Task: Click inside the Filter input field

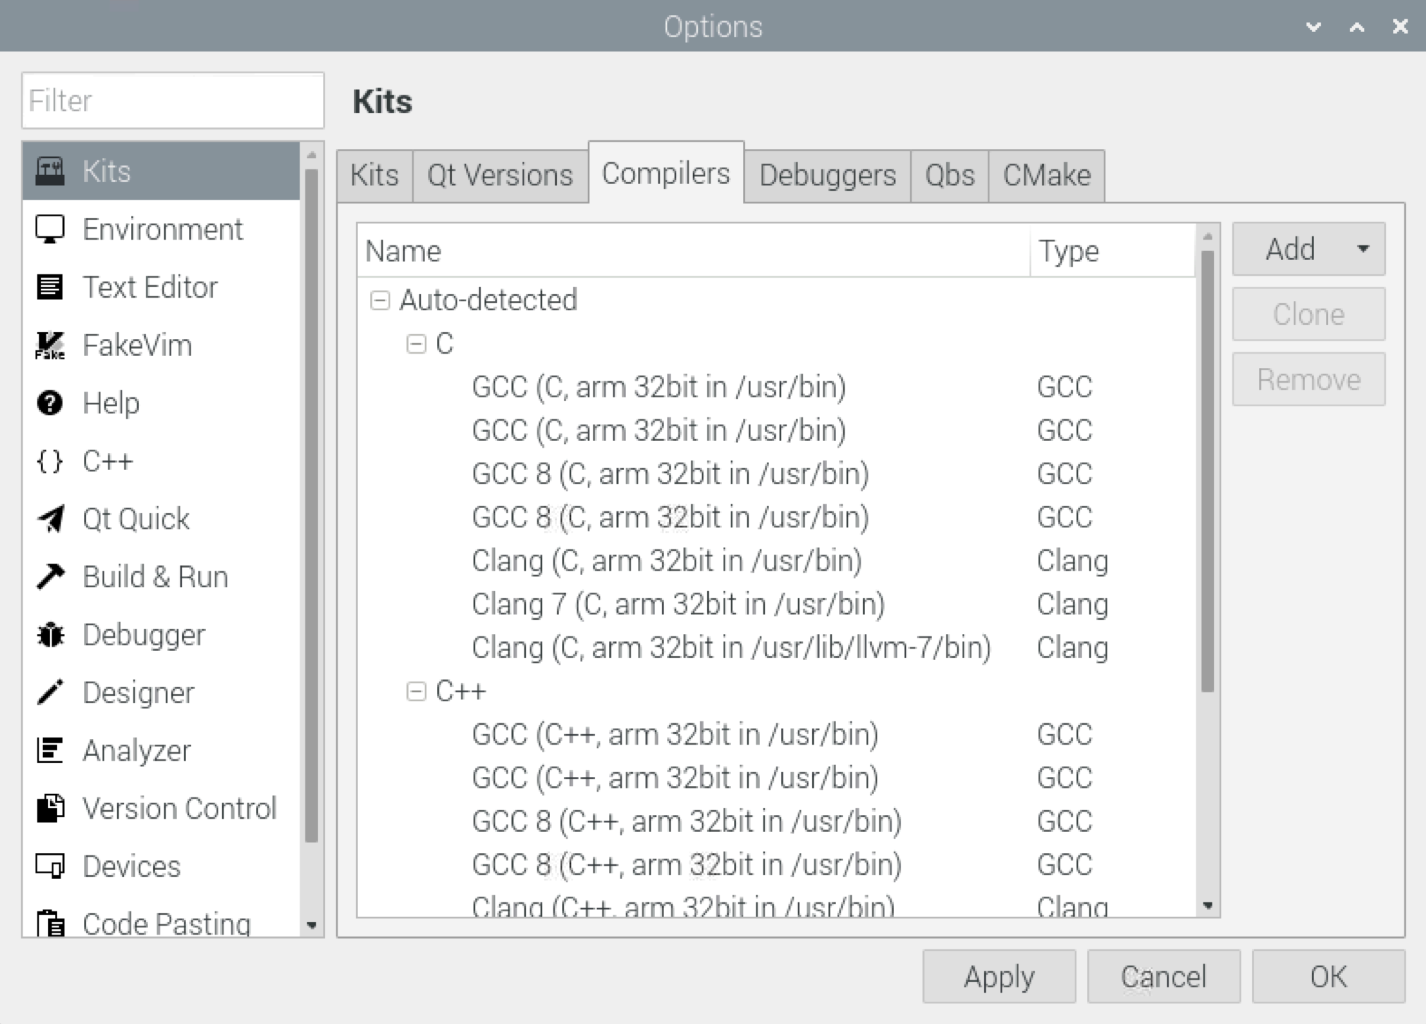Action: coord(172,100)
